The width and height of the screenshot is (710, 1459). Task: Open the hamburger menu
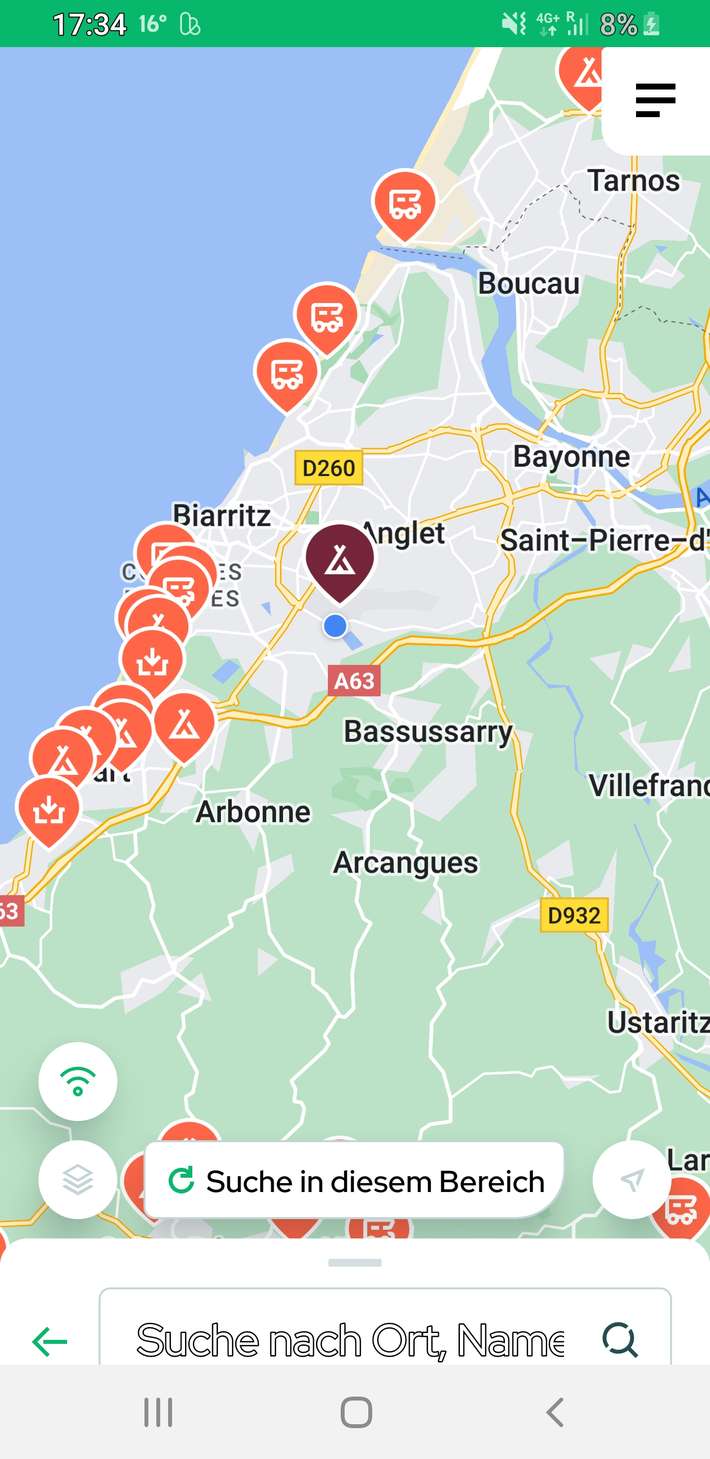pyautogui.click(x=656, y=100)
